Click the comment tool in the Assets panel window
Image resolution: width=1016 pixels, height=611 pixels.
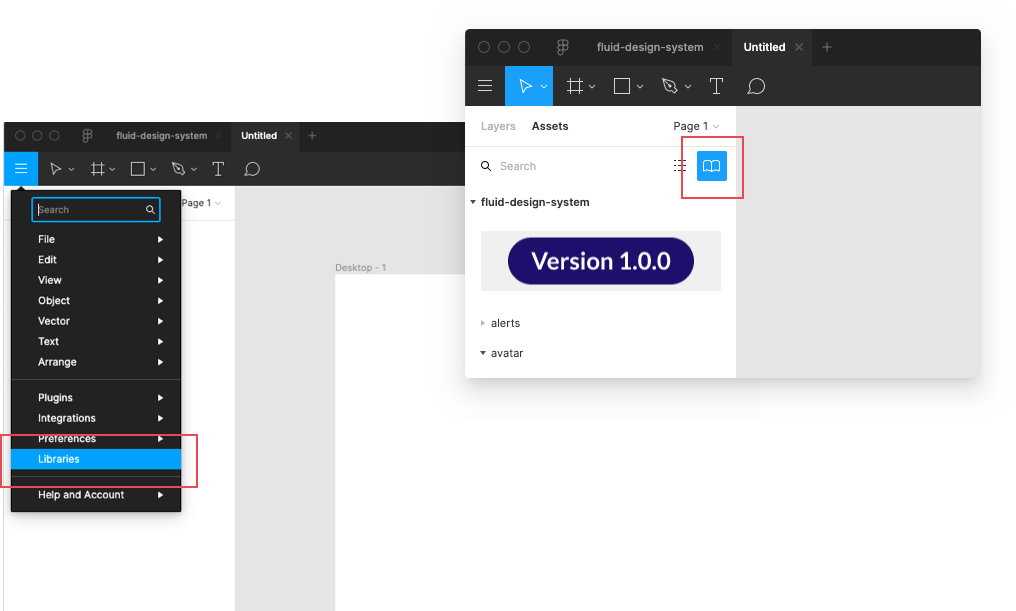[756, 87]
